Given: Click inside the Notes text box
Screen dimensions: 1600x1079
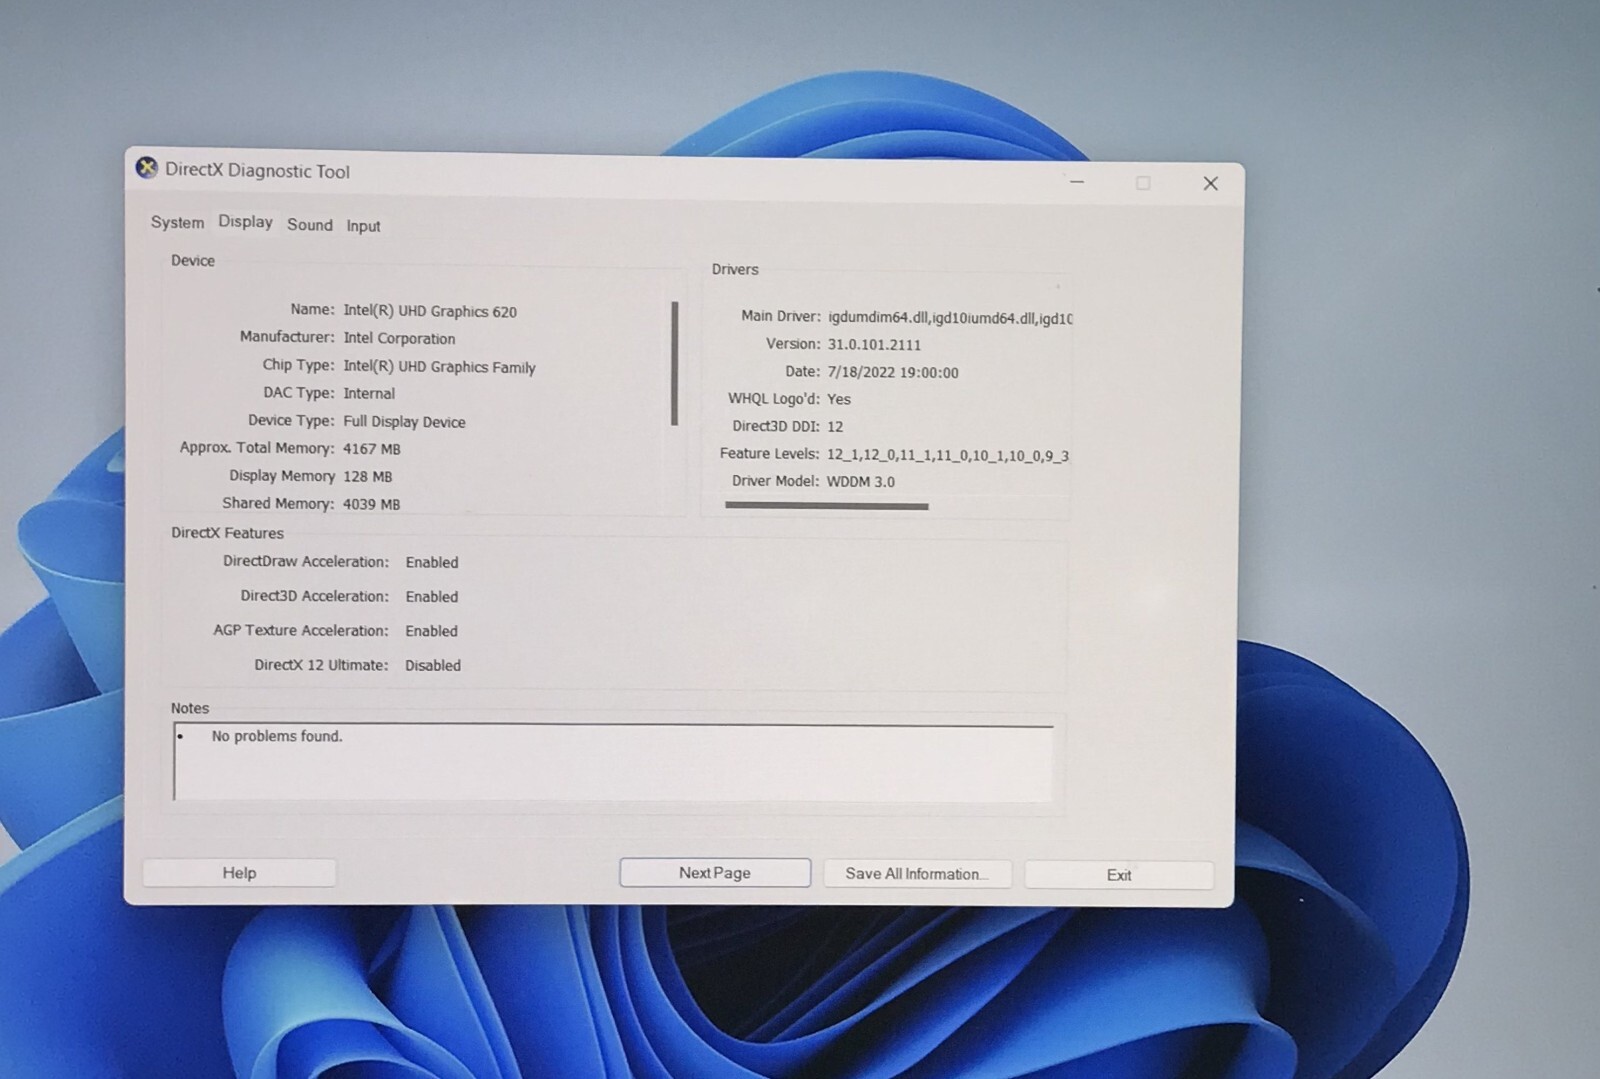Looking at the screenshot, I should 613,762.
